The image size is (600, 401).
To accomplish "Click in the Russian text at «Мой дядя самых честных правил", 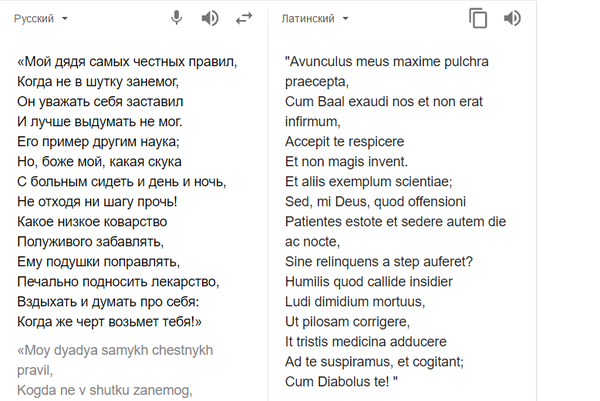I will (127, 61).
